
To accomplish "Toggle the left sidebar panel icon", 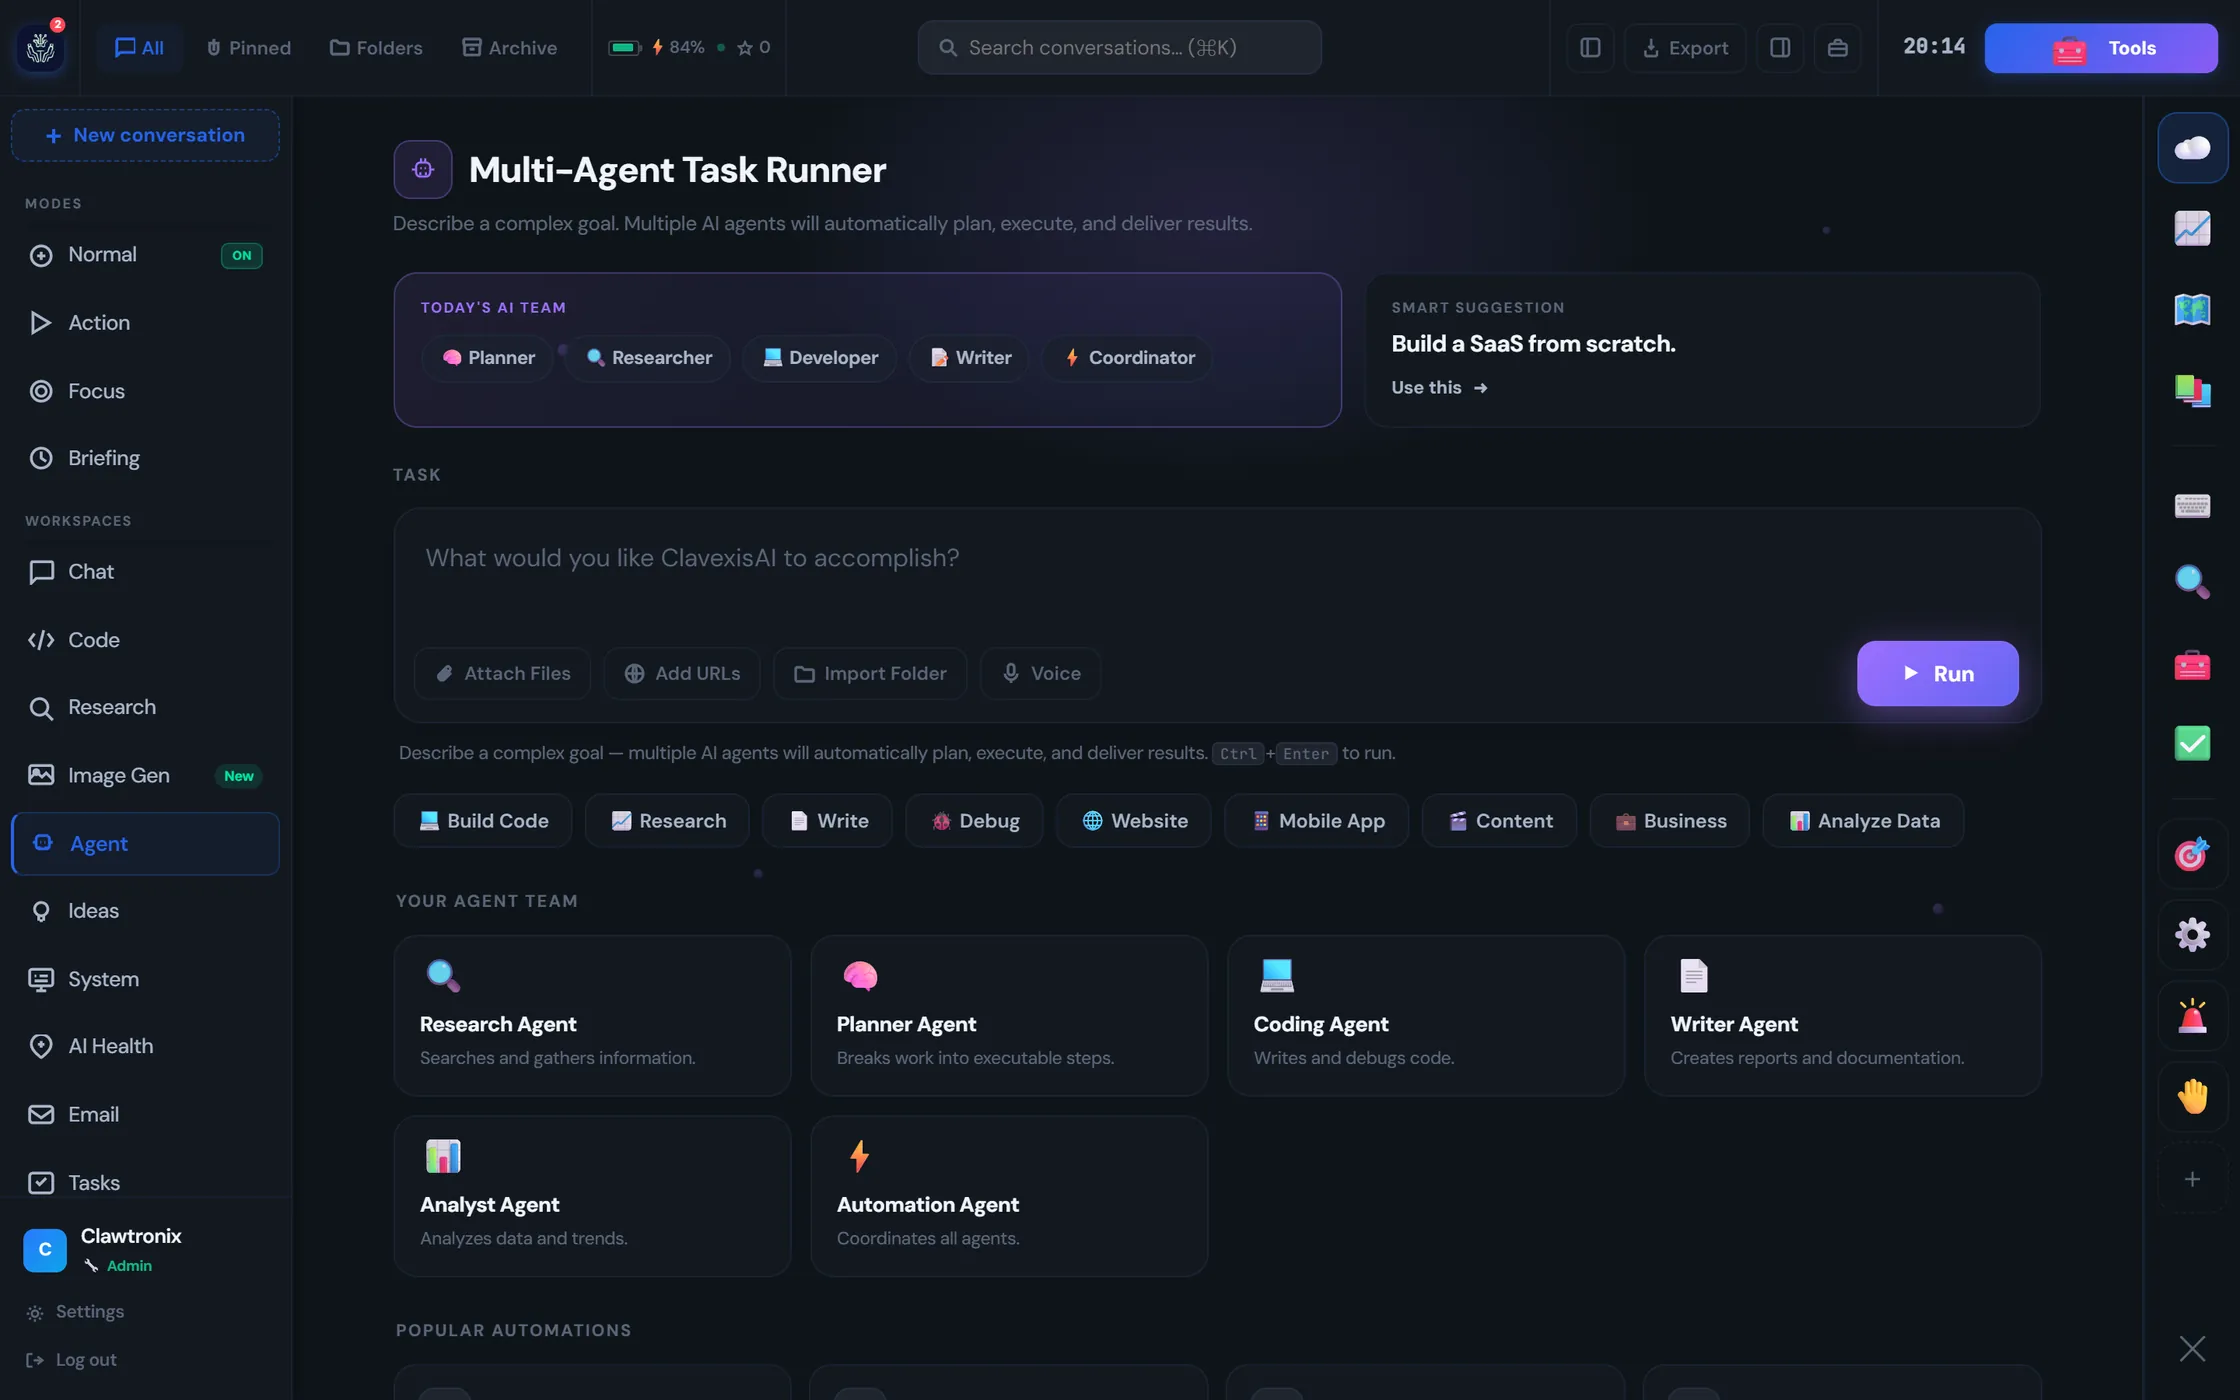I will (x=1590, y=48).
